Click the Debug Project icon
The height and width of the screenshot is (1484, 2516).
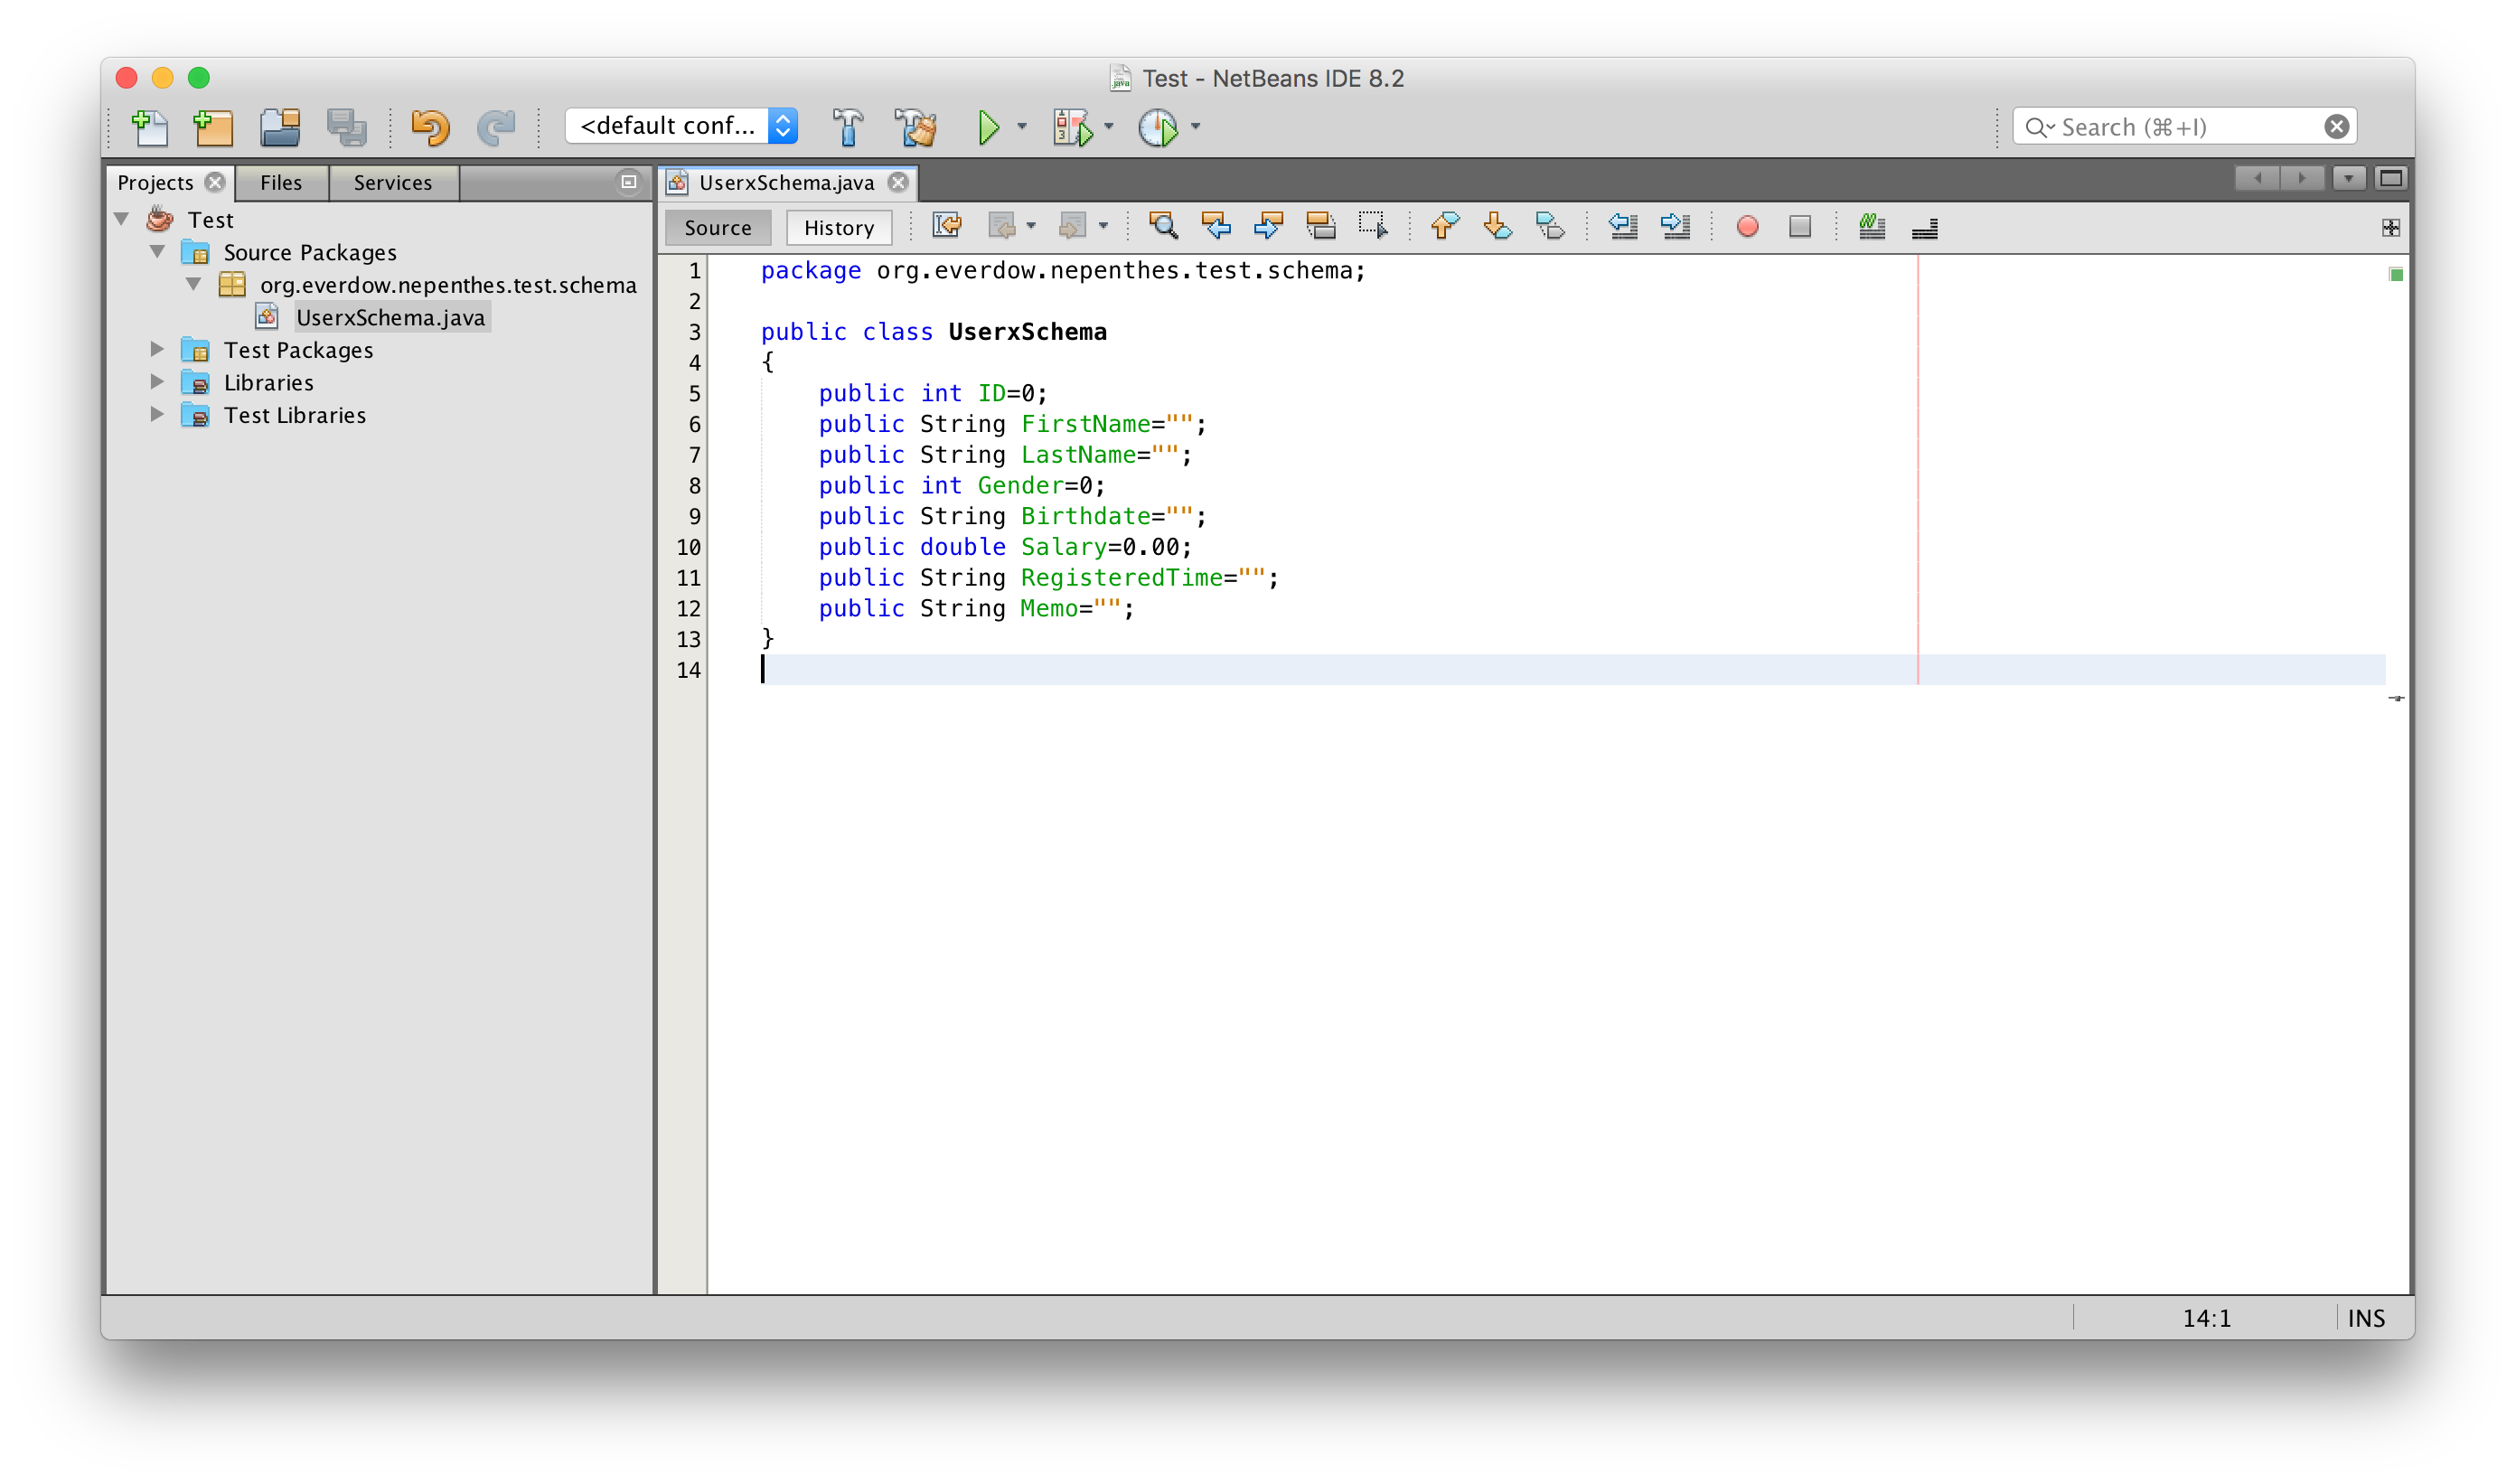[x=1072, y=127]
